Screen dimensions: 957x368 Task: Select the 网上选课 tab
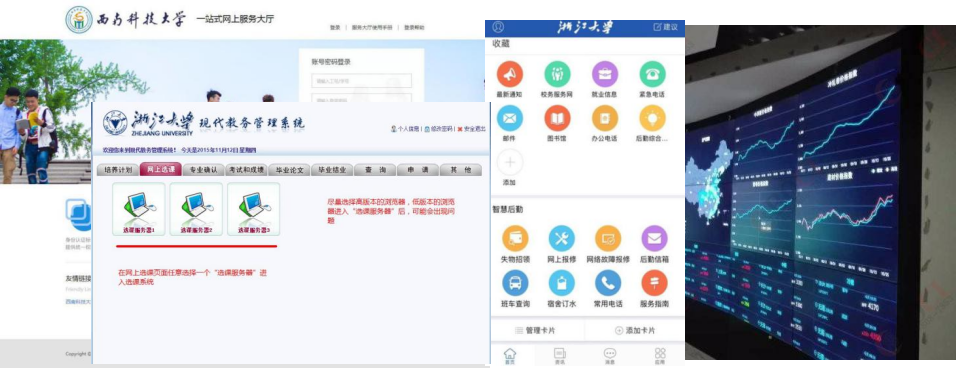tap(161, 170)
